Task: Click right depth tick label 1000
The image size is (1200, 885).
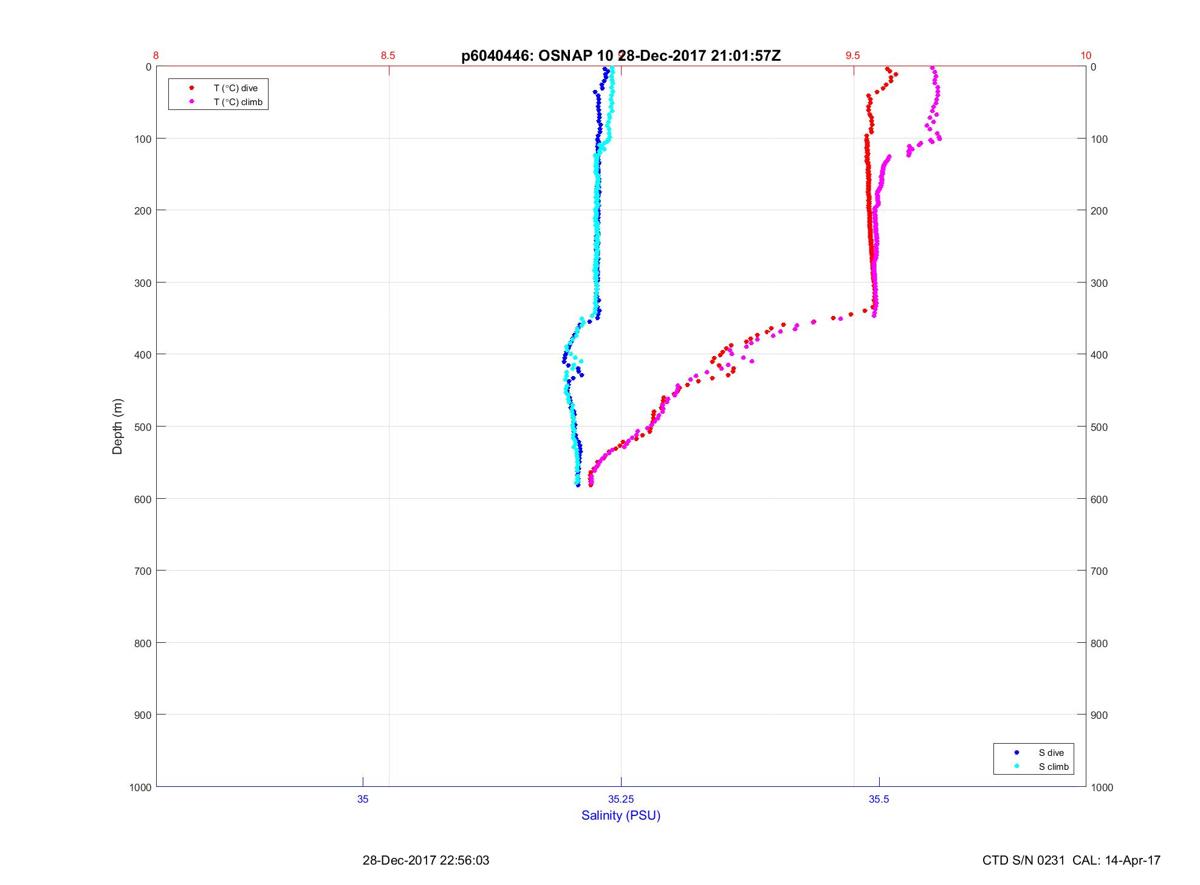Action: coord(1103,787)
